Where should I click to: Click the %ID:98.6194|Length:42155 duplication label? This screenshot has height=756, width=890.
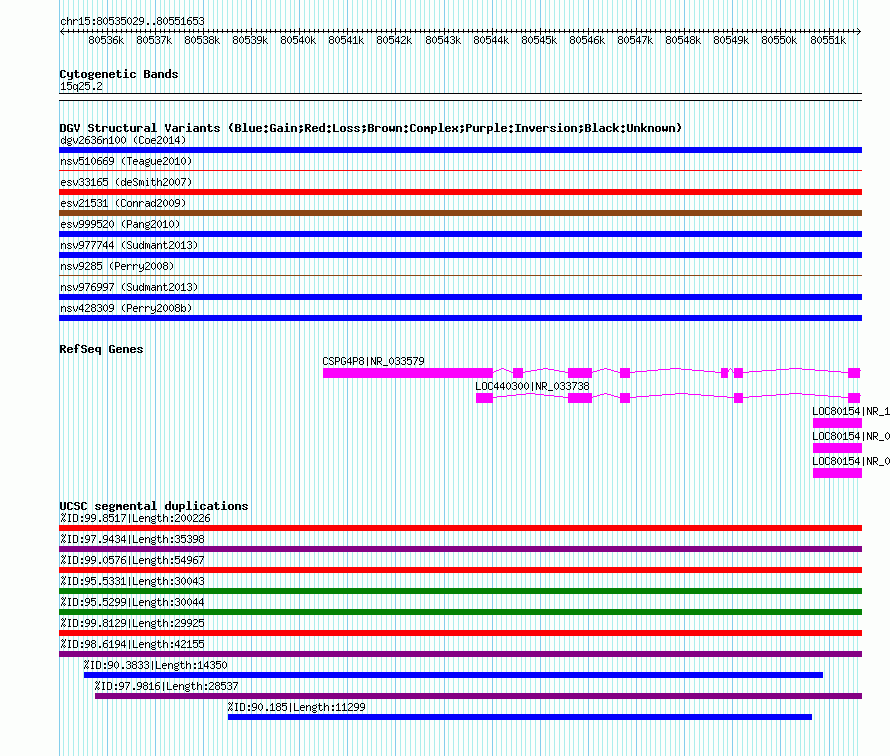click(x=132, y=644)
